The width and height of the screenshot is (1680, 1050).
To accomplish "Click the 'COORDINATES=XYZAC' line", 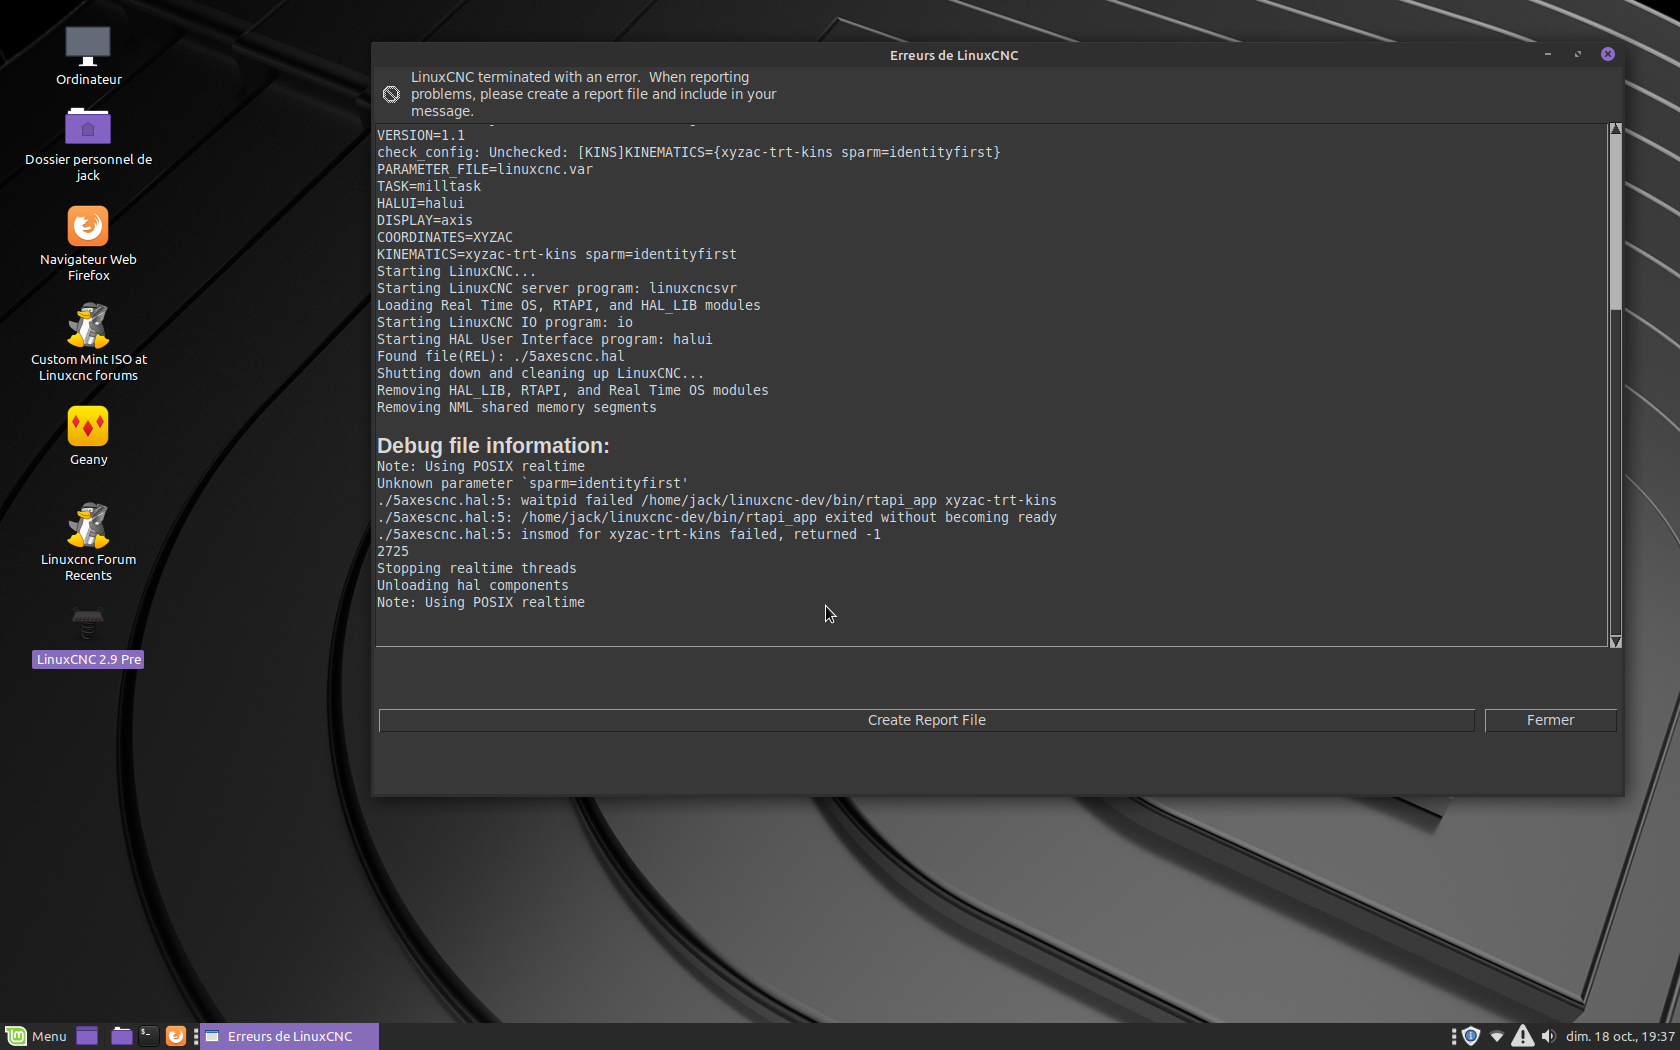I will tap(444, 237).
